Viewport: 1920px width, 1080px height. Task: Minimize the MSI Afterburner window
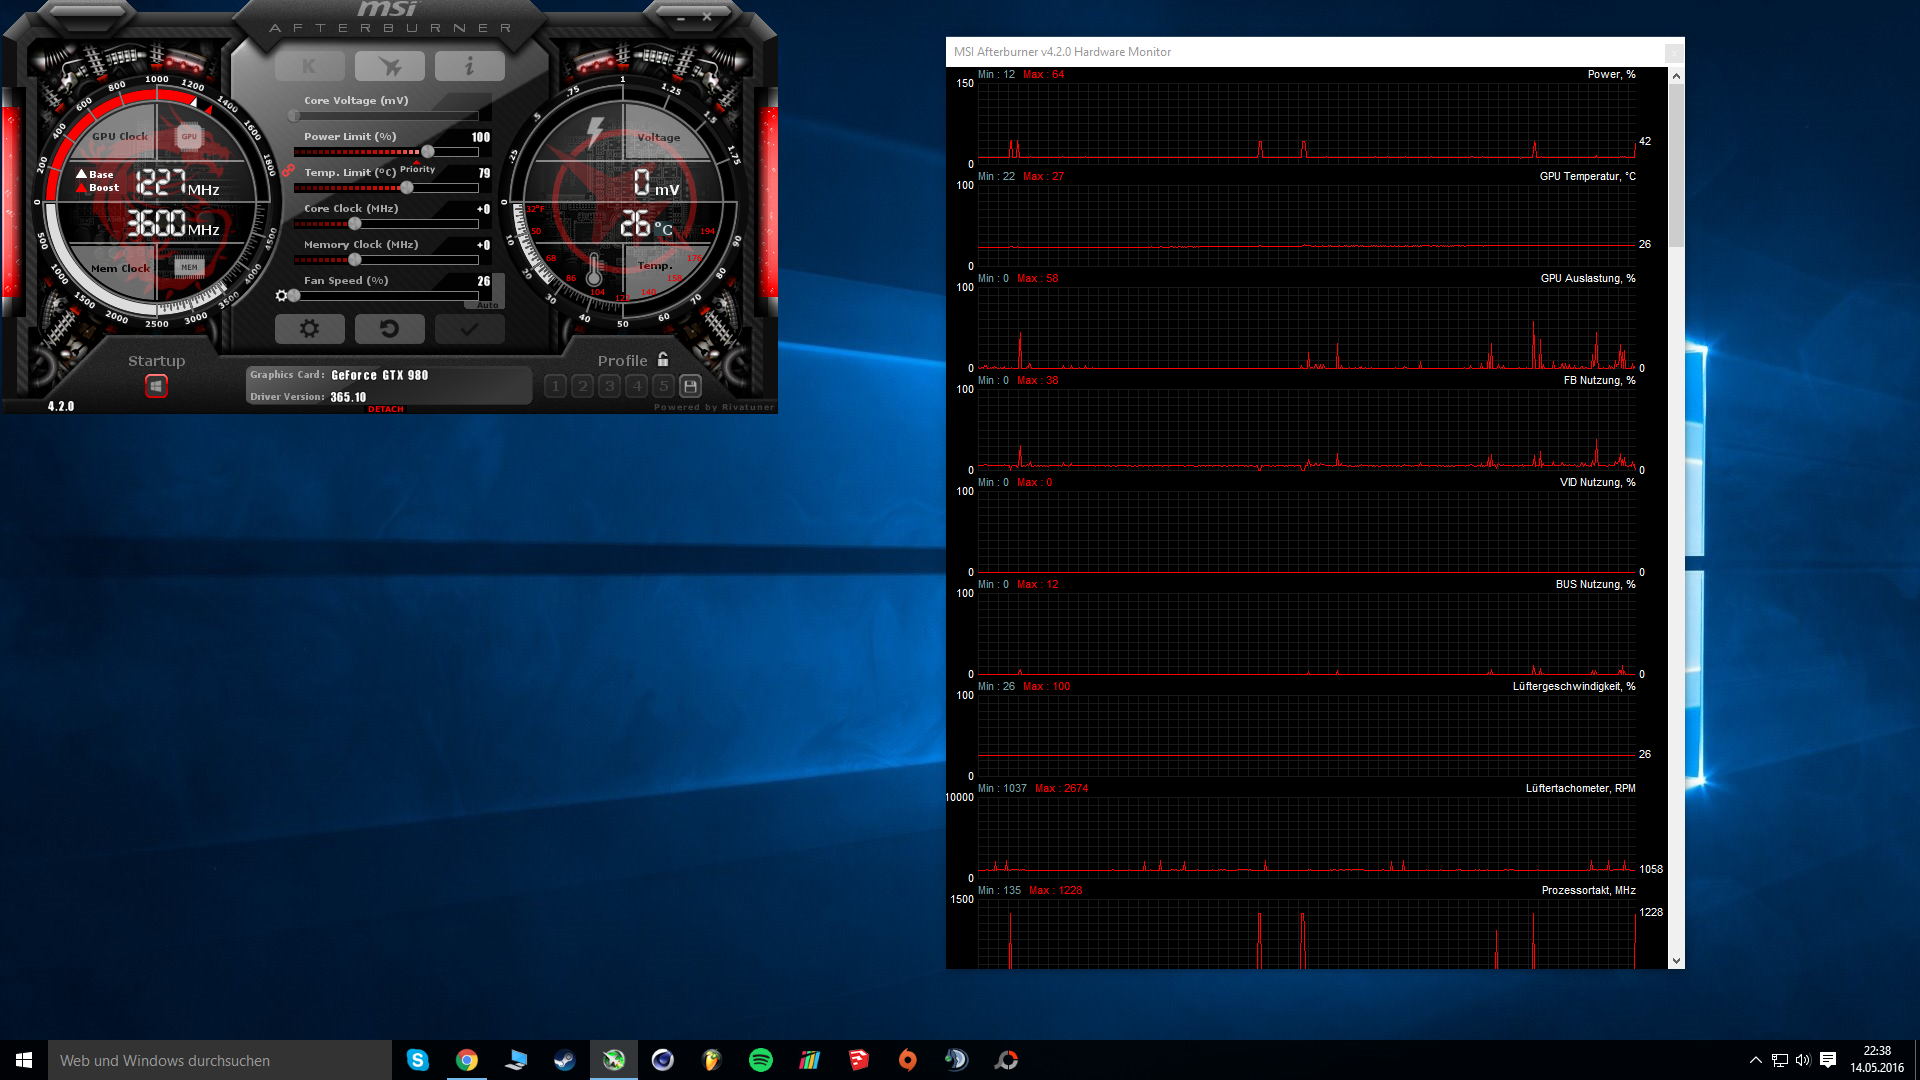[x=681, y=18]
